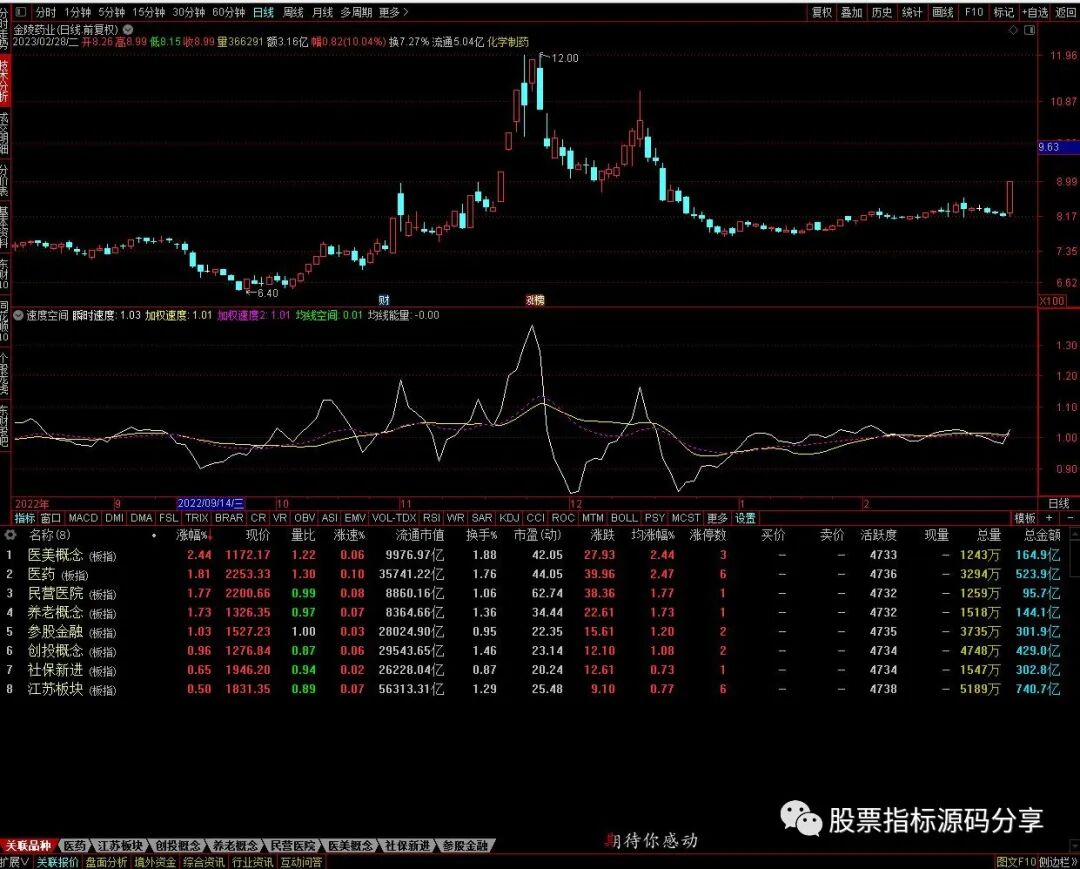1080x869 pixels.
Task: Select the 月线 monthly chart
Action: [322, 12]
